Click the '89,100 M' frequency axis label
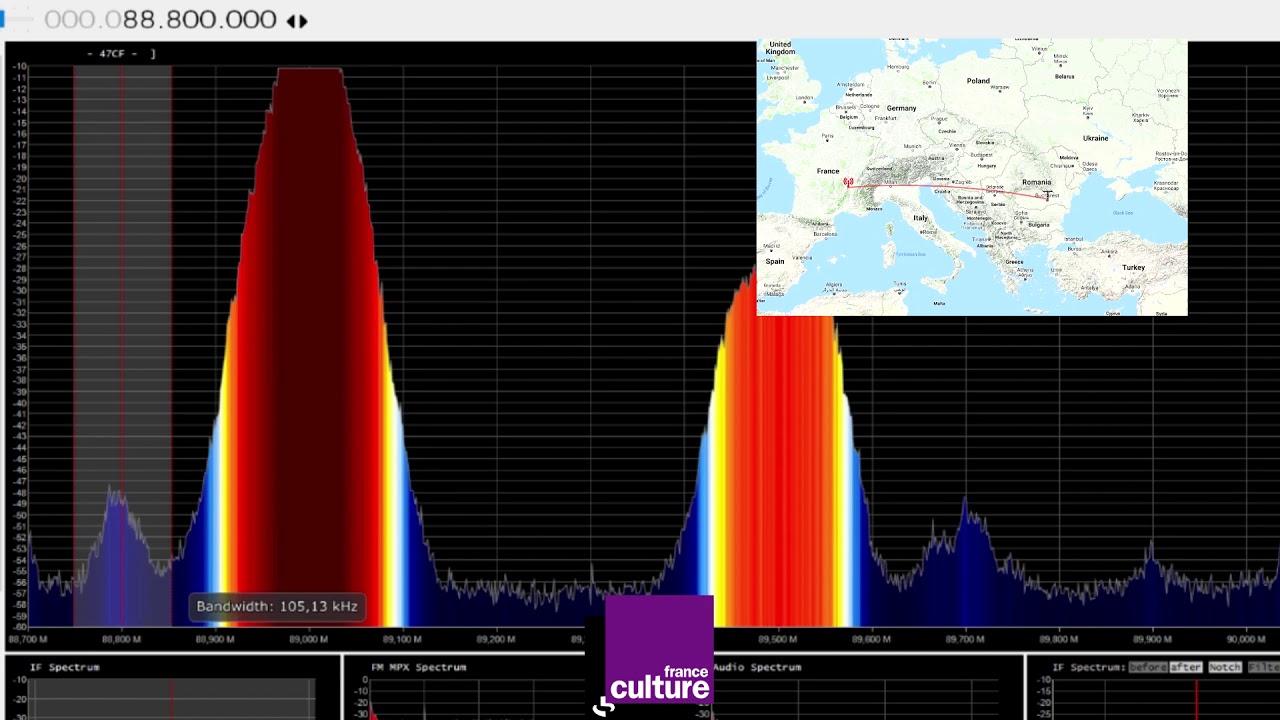 (x=402, y=639)
